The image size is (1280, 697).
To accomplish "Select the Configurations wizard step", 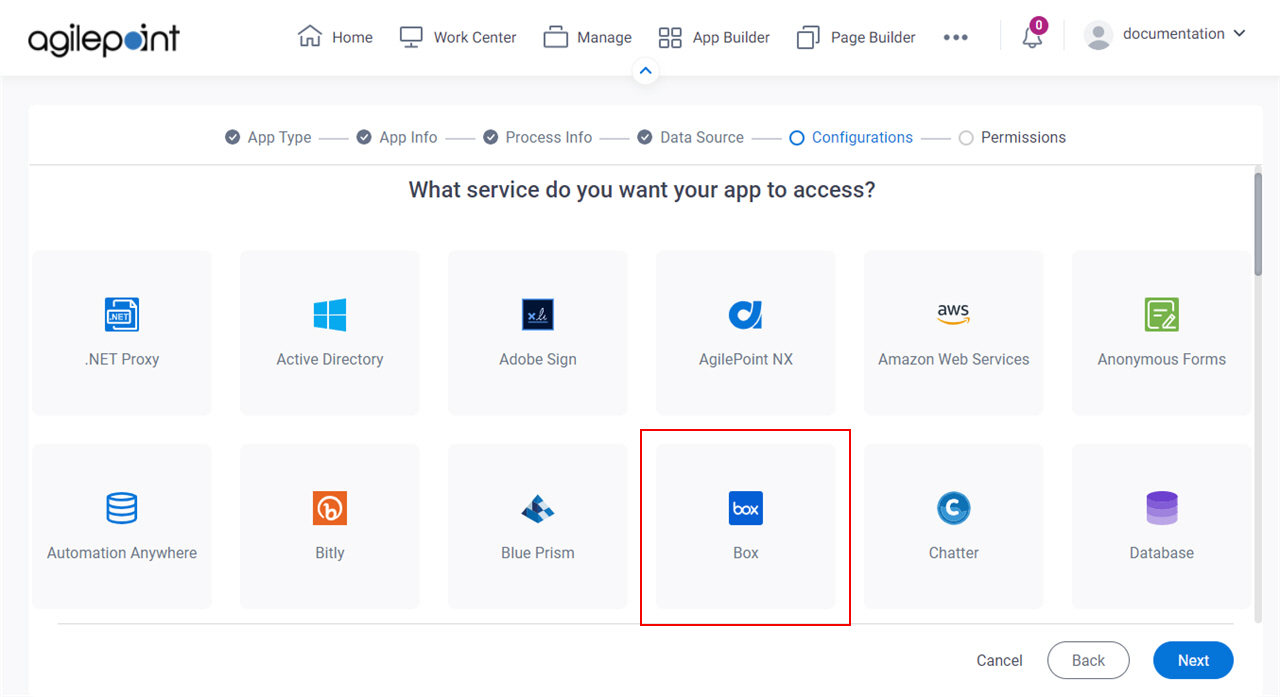I will click(851, 137).
